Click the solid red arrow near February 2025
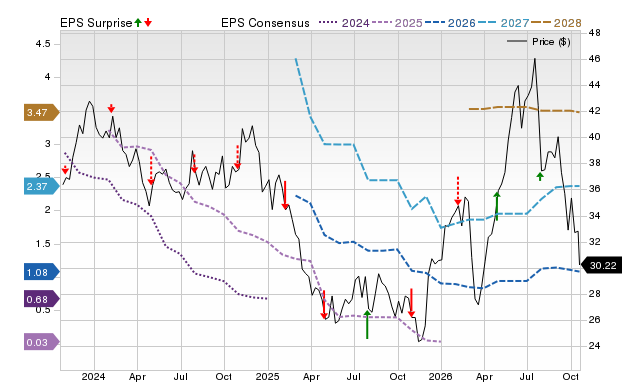 click(x=285, y=195)
